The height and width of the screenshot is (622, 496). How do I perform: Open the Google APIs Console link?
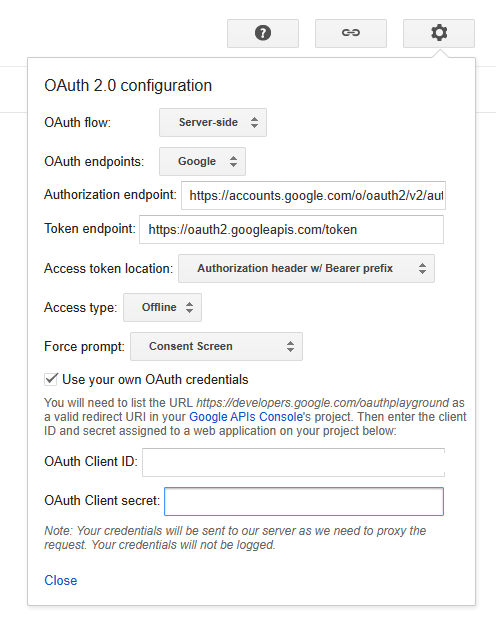tap(246, 417)
